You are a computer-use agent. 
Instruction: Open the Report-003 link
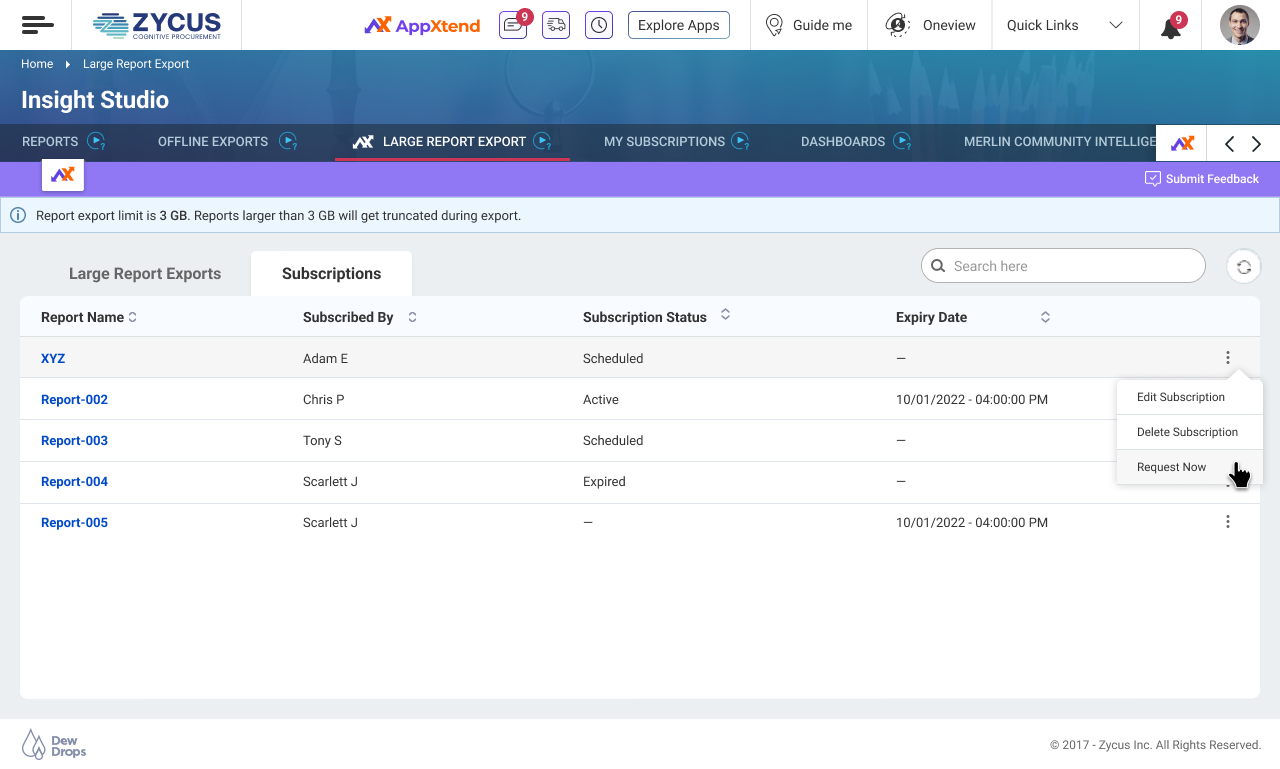pos(74,441)
